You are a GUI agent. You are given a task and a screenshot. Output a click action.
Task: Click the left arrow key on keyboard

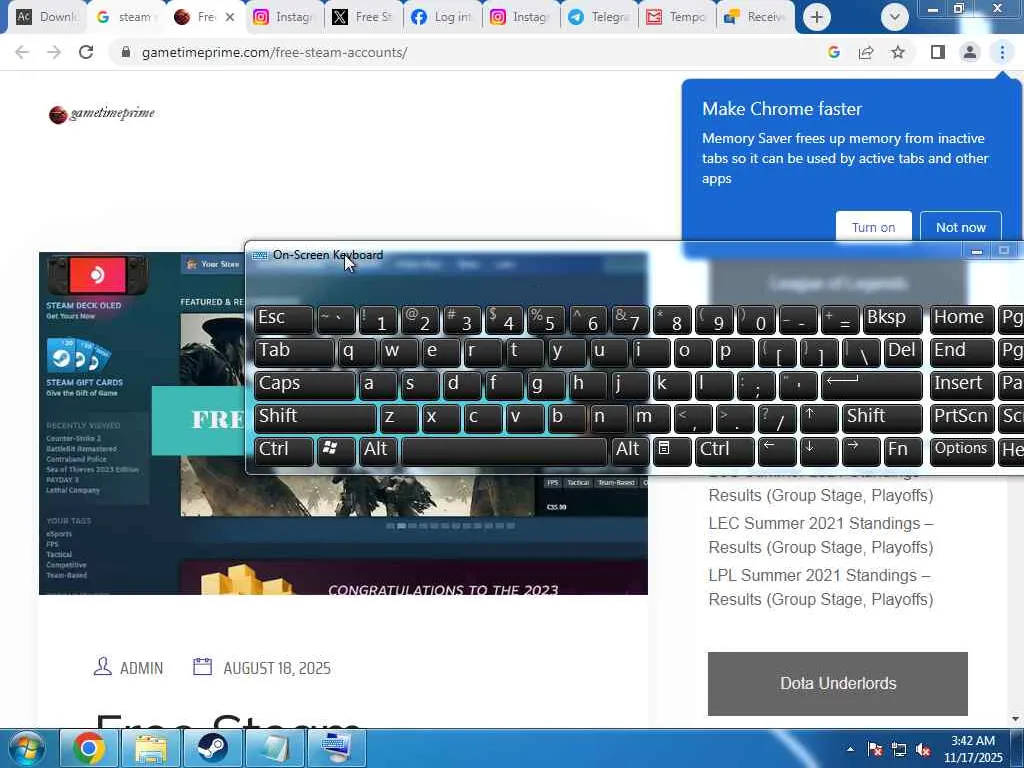[x=777, y=451]
